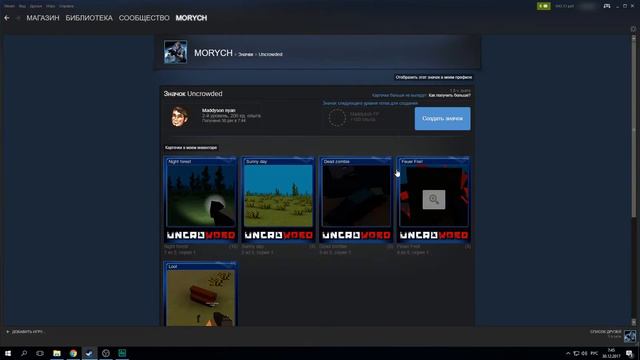Show hidden tray icons chevron
This screenshot has width=640, height=360.
pyautogui.click(x=568, y=353)
